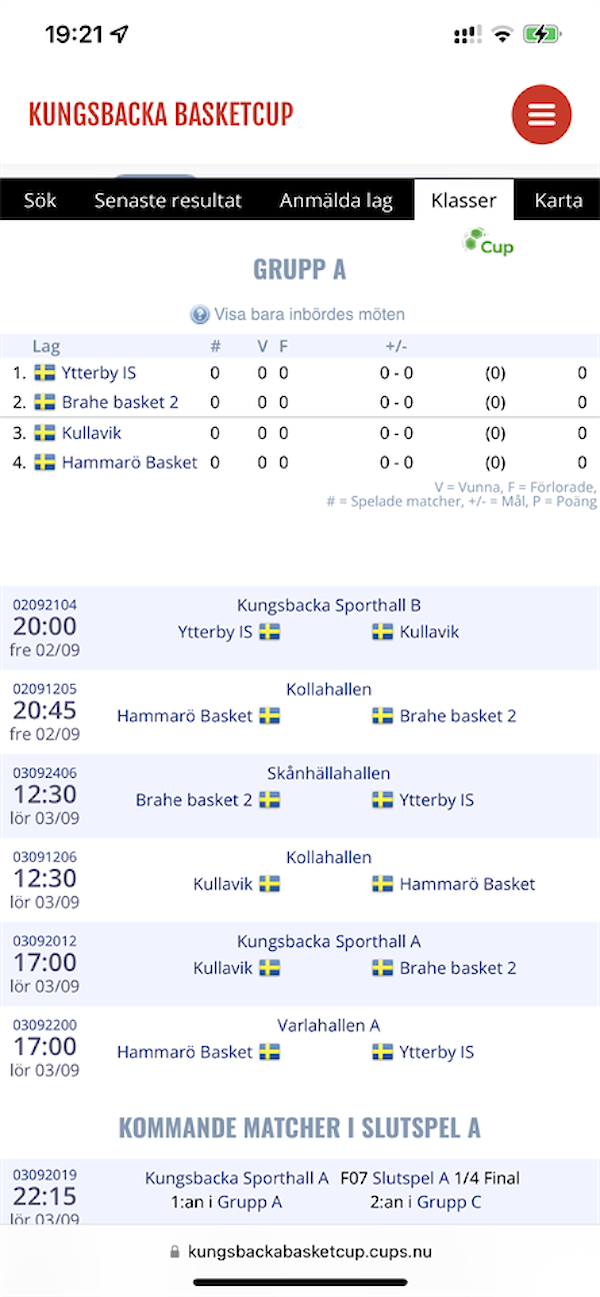600x1297 pixels.
Task: Tap the location arrow beside the time
Action: click(120, 34)
